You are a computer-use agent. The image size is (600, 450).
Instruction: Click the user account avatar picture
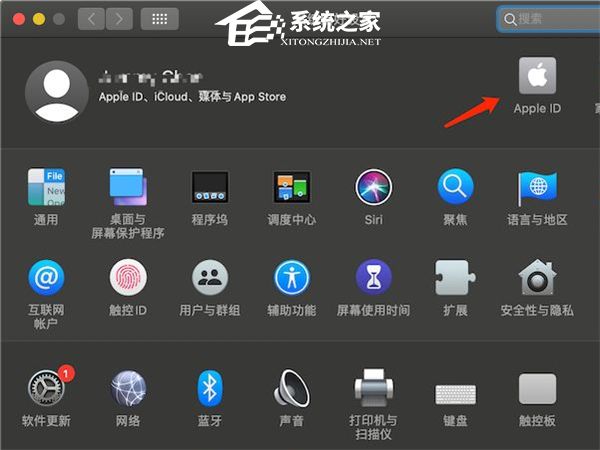click(57, 92)
